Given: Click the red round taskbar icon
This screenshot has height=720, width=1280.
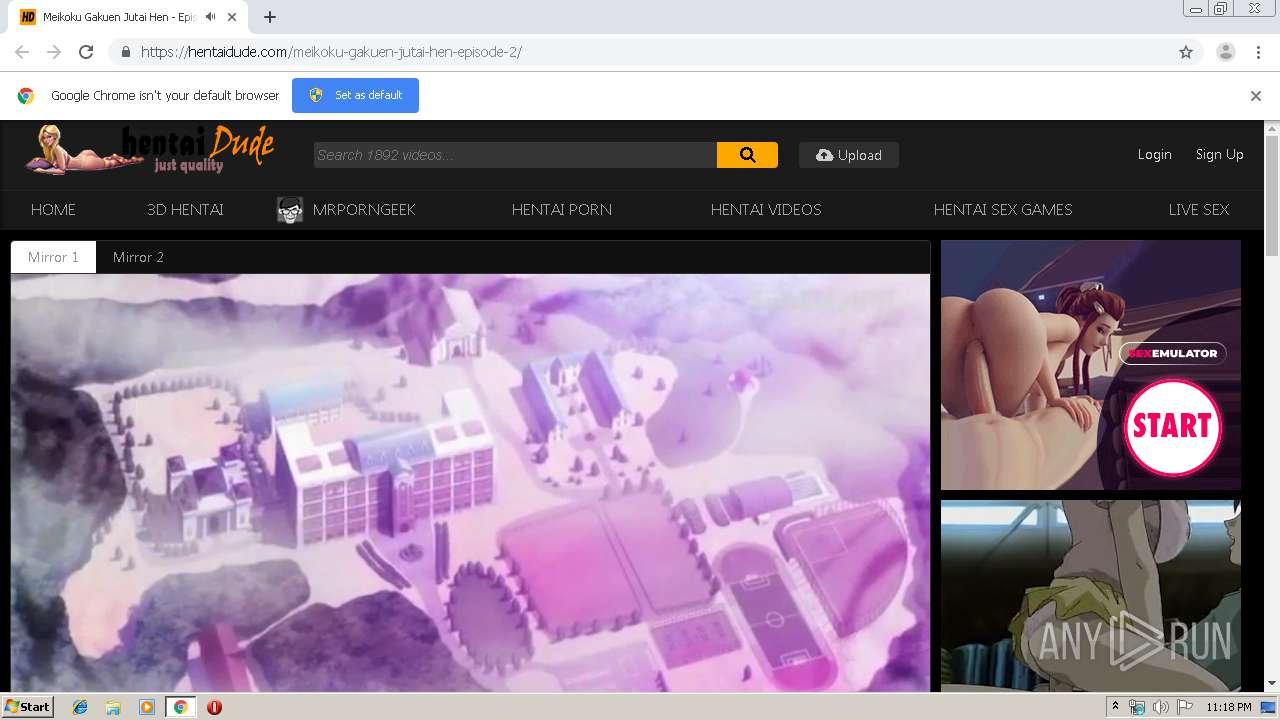Looking at the screenshot, I should [214, 707].
